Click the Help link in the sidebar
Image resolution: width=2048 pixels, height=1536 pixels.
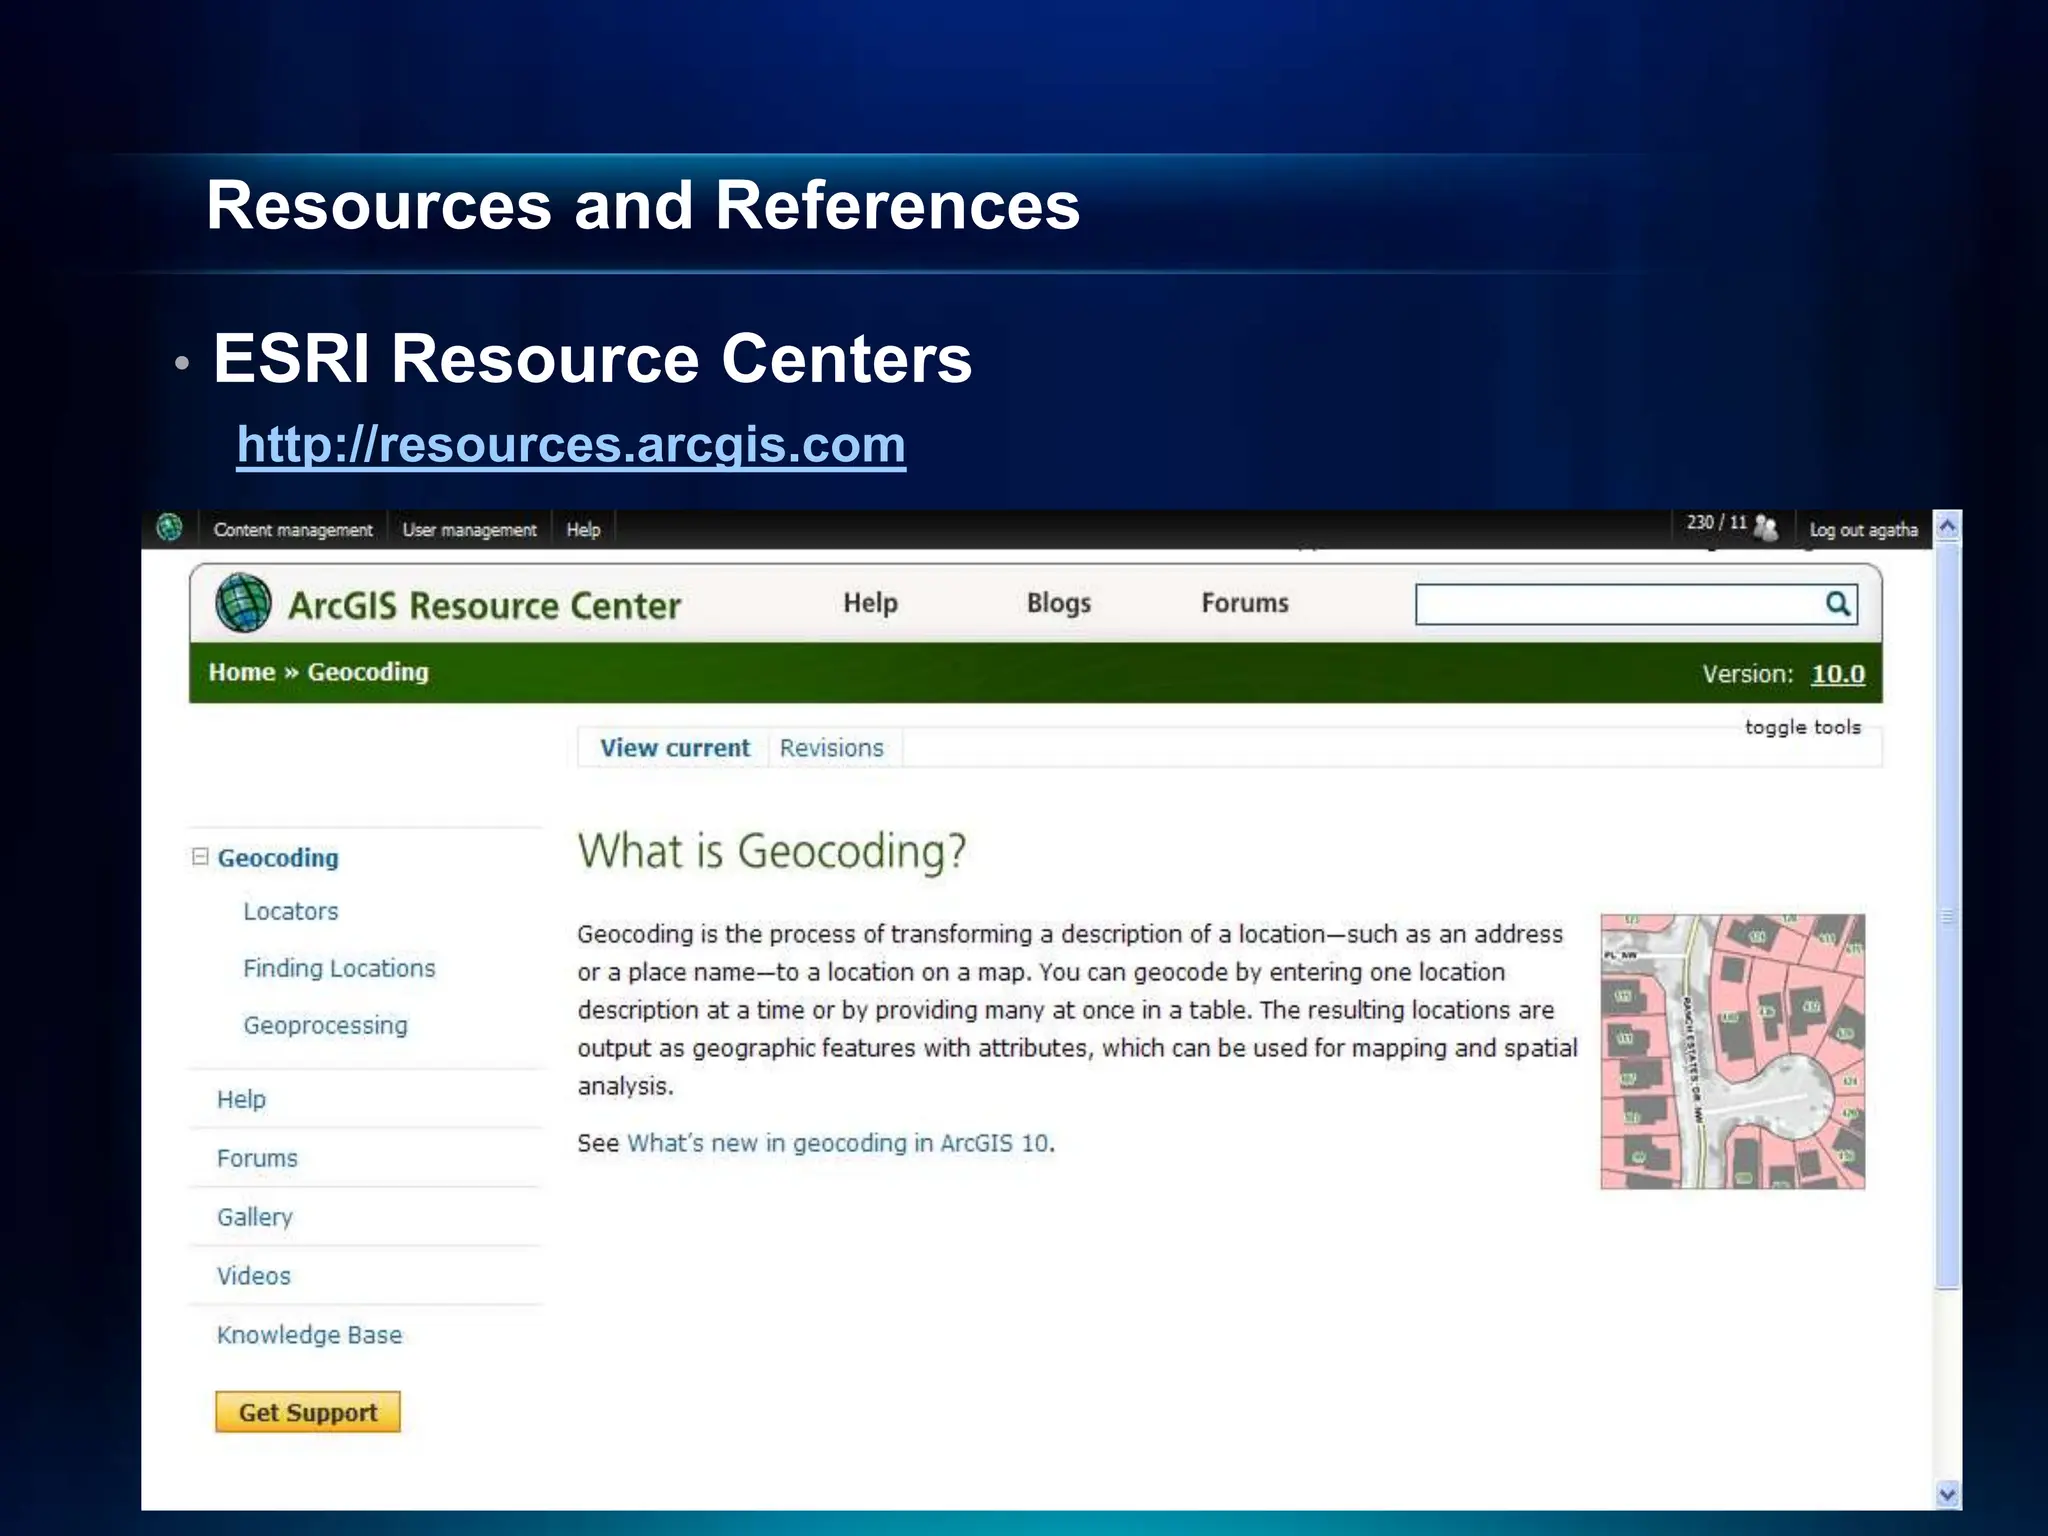tap(241, 1099)
